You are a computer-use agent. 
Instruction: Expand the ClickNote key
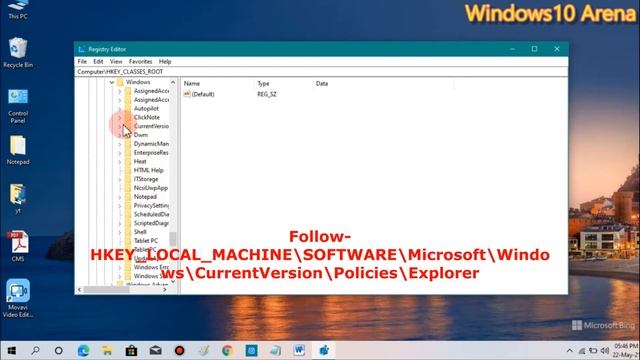[x=120, y=118]
